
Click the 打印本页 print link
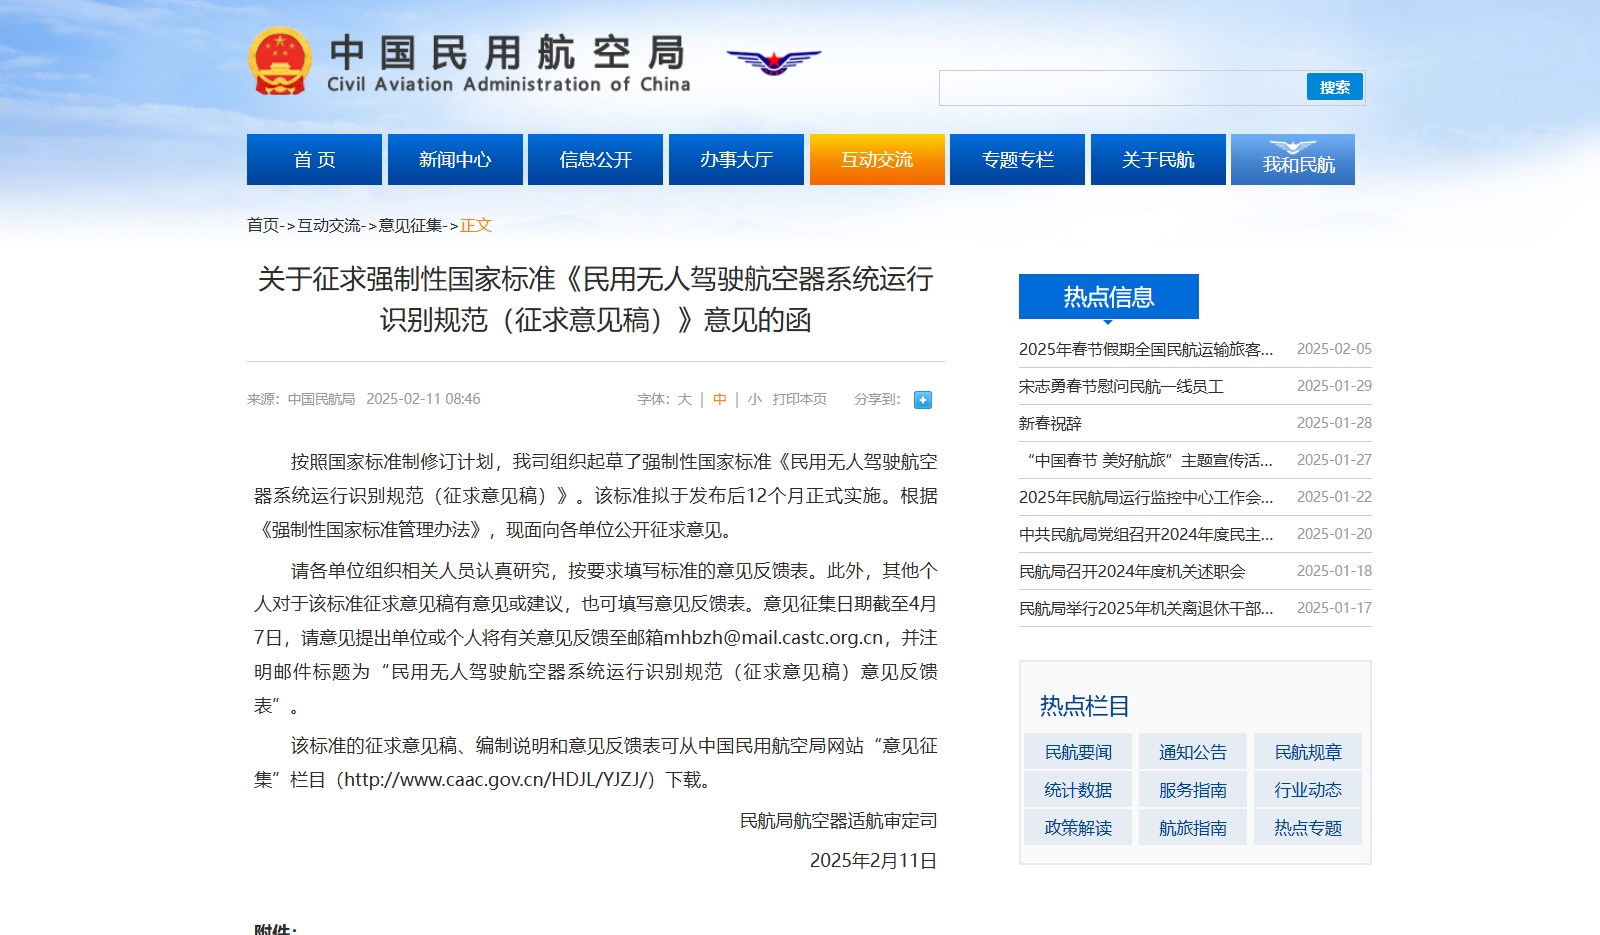tap(799, 399)
